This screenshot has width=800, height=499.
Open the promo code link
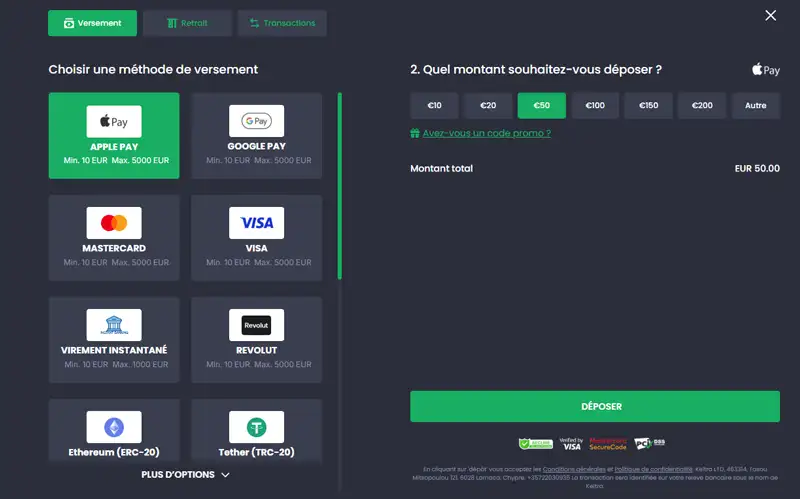pos(487,133)
